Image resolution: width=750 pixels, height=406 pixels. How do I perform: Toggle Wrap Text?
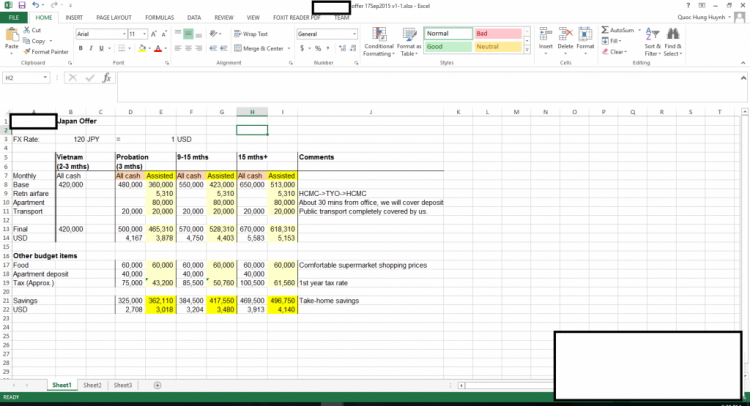click(251, 34)
